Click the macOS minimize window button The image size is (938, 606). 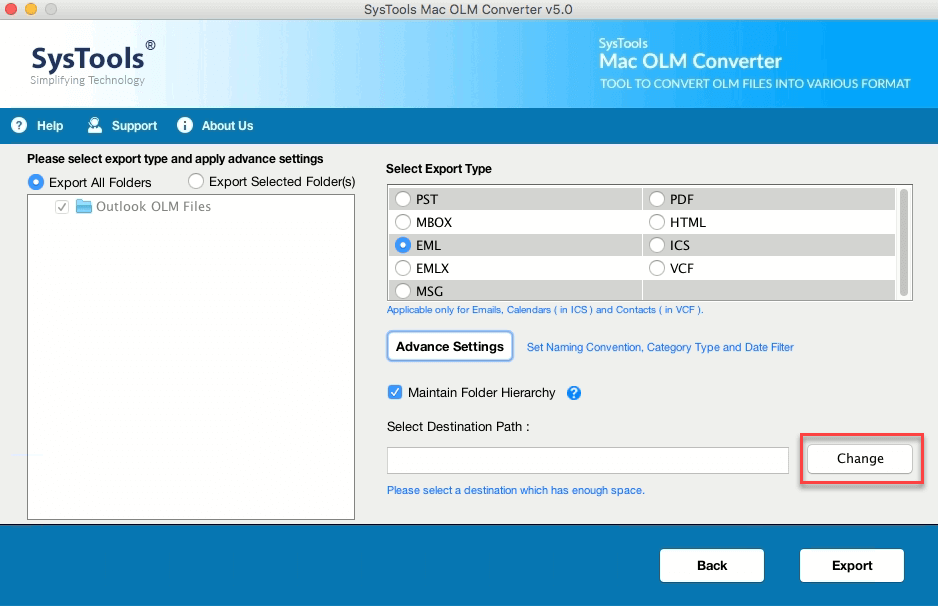pyautogui.click(x=31, y=9)
